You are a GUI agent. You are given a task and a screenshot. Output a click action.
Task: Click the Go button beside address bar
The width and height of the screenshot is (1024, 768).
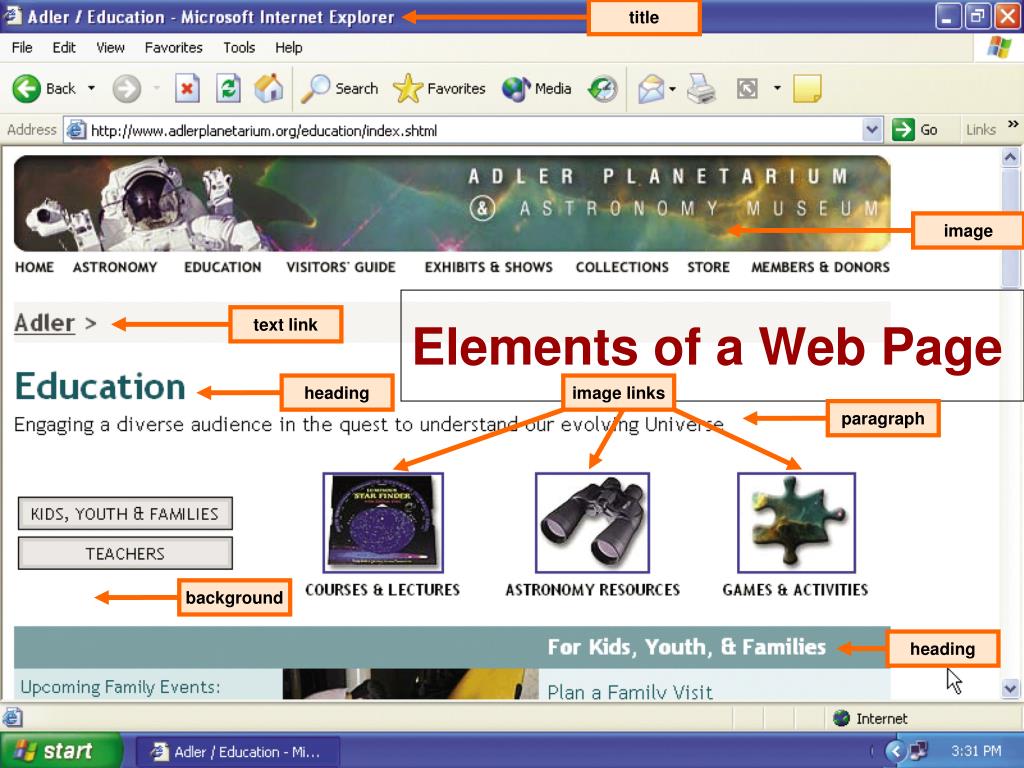coord(915,130)
